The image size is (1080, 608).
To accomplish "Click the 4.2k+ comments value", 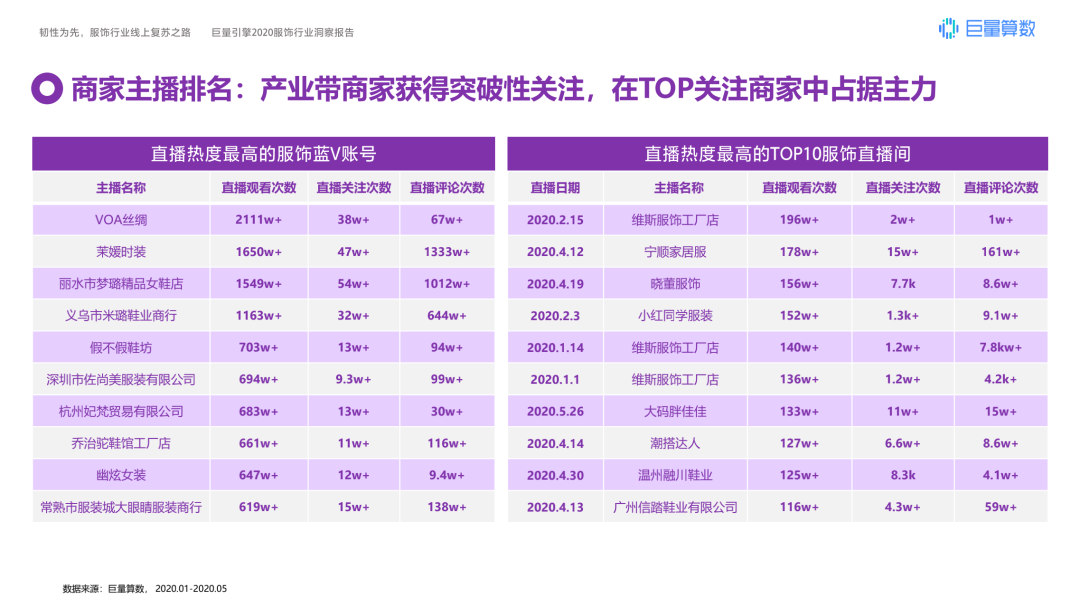I will 1001,379.
